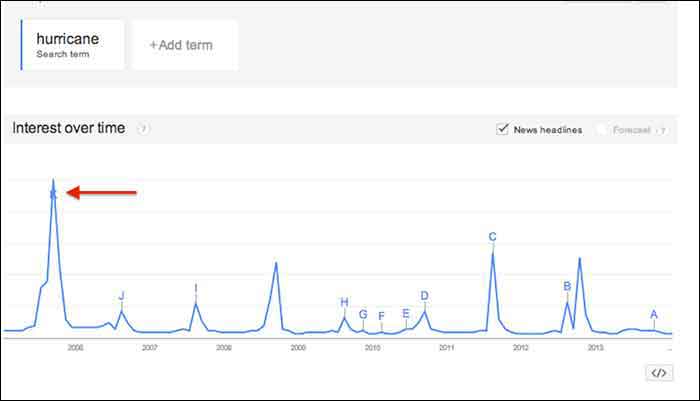Select headline marker I on the graph

tap(196, 288)
